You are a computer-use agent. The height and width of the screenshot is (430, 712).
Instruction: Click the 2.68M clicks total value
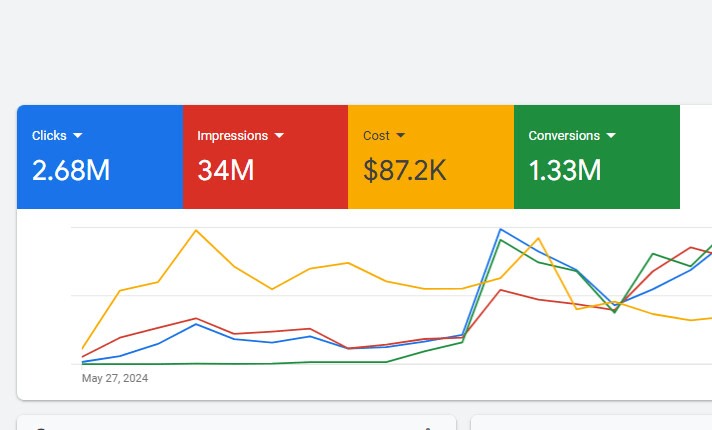[70, 171]
